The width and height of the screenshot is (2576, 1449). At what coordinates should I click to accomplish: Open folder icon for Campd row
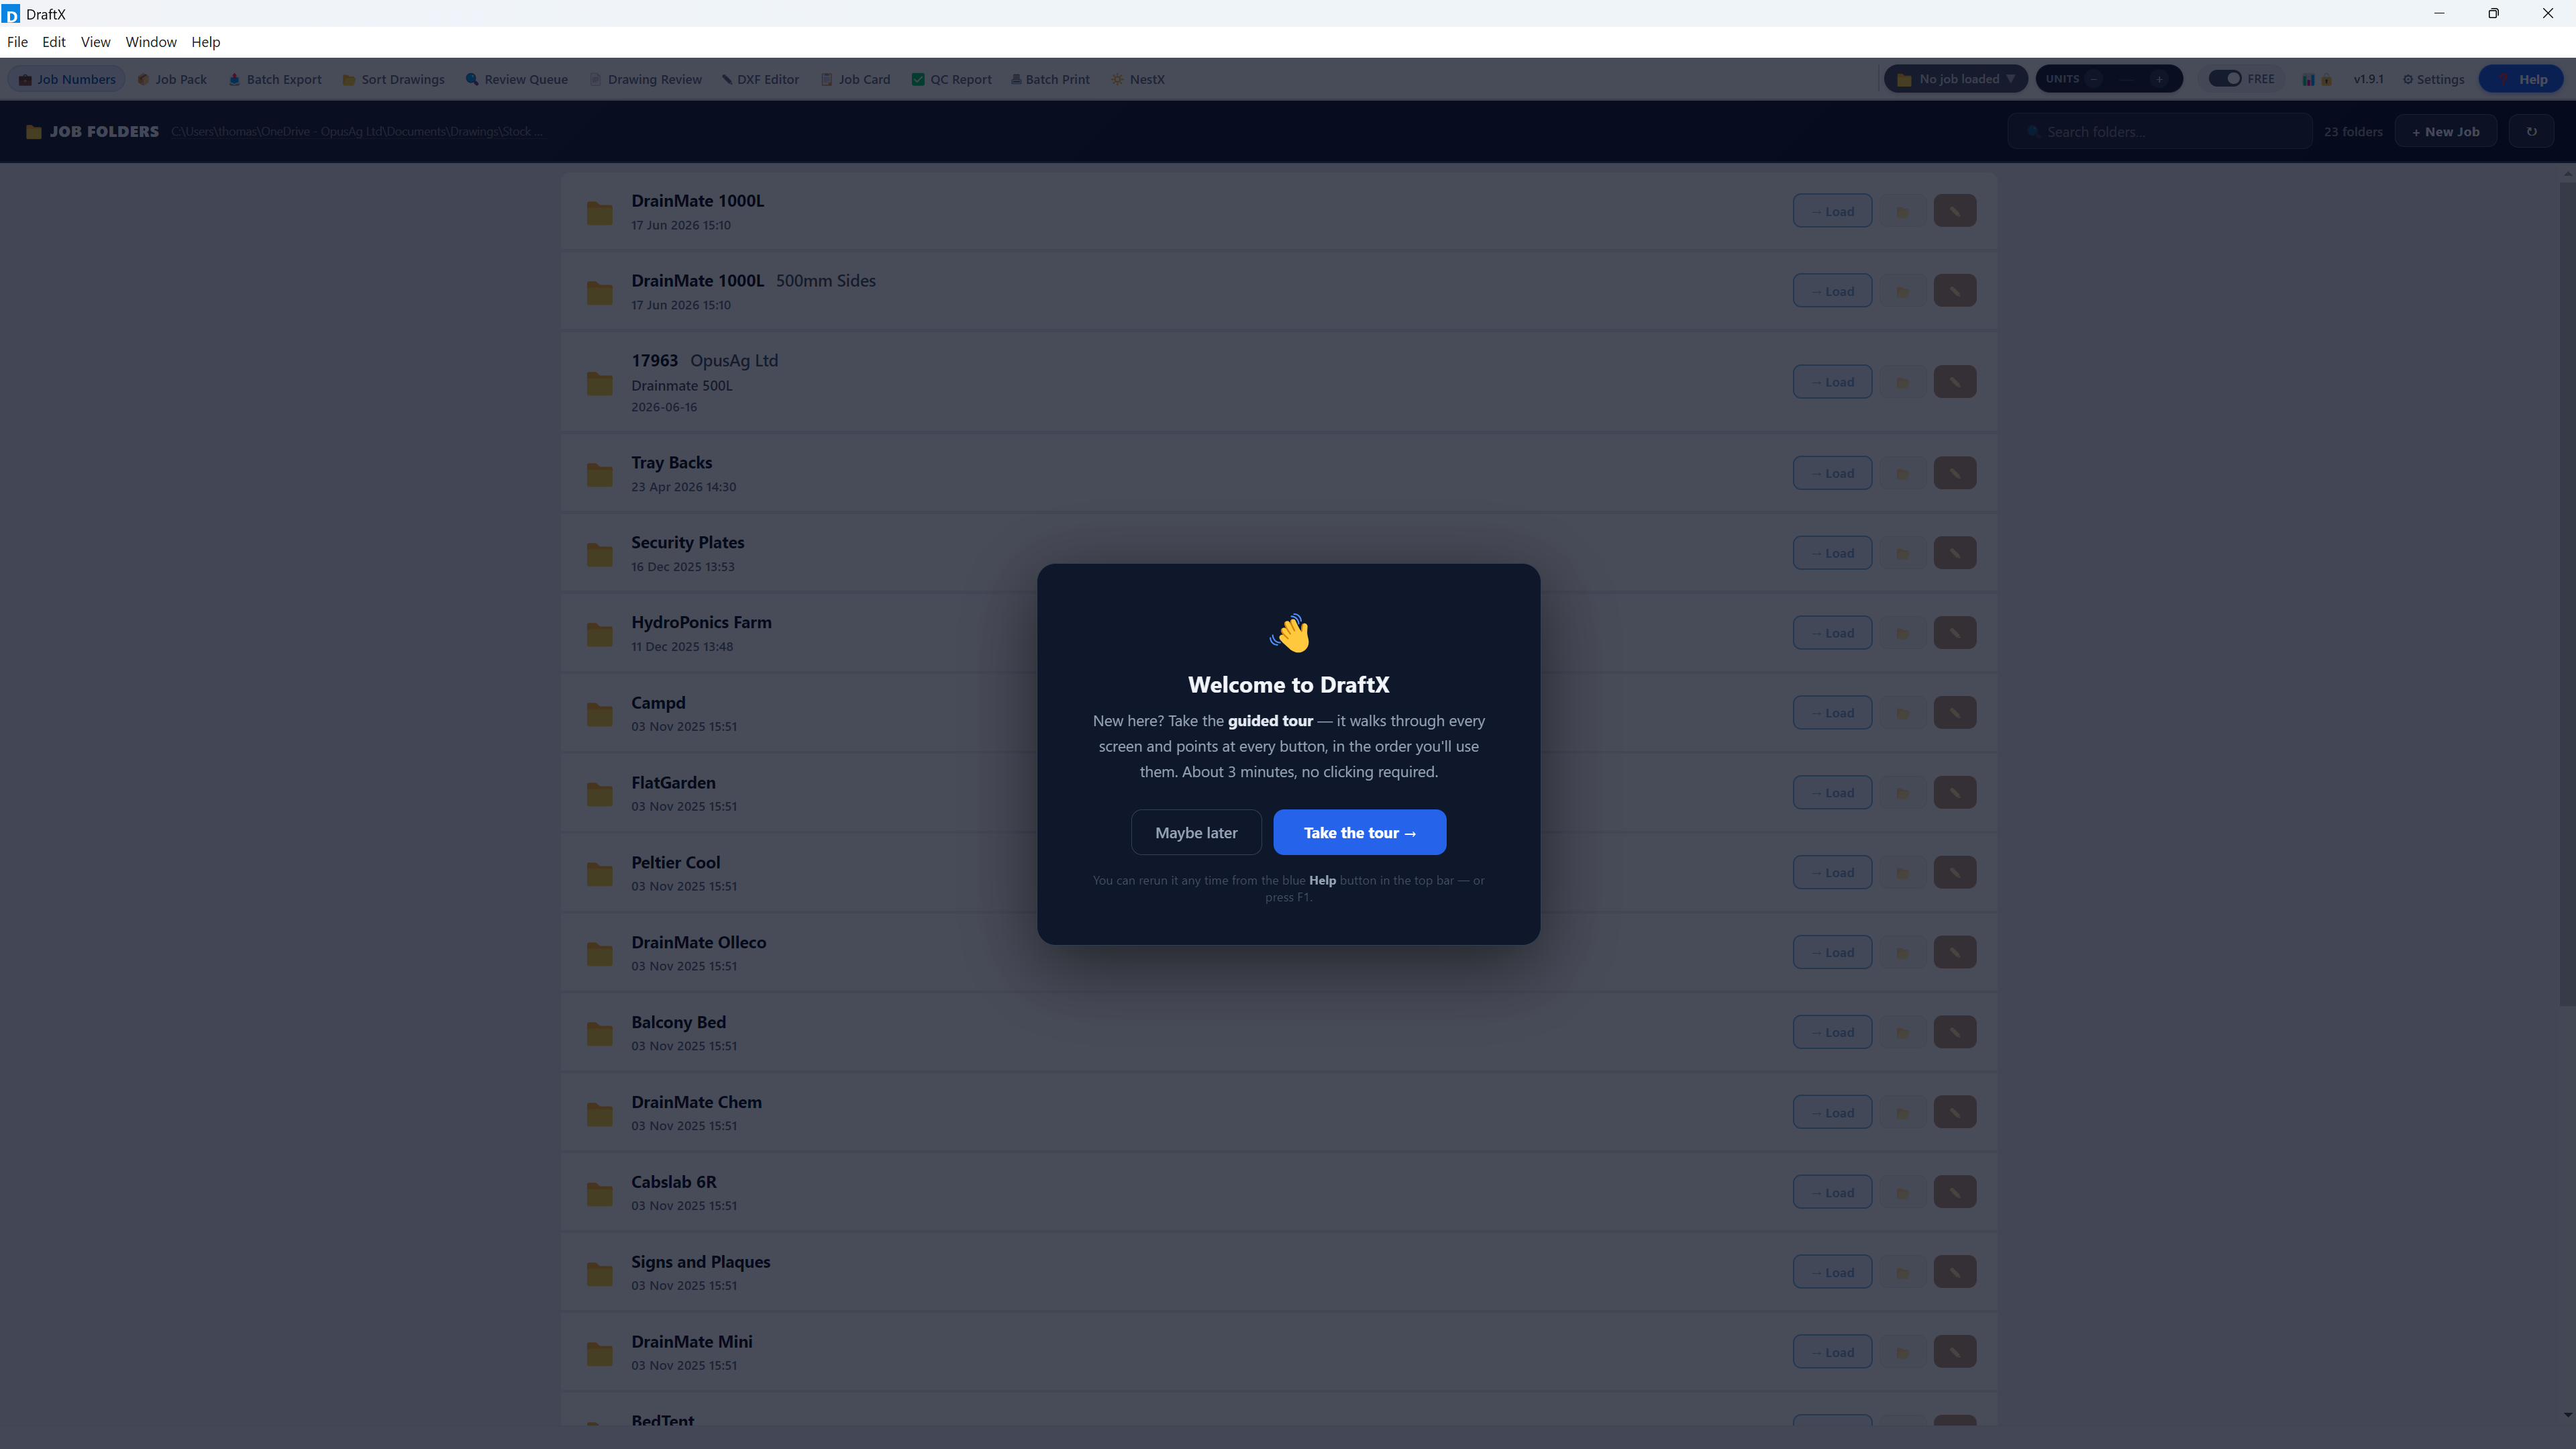click(1903, 713)
